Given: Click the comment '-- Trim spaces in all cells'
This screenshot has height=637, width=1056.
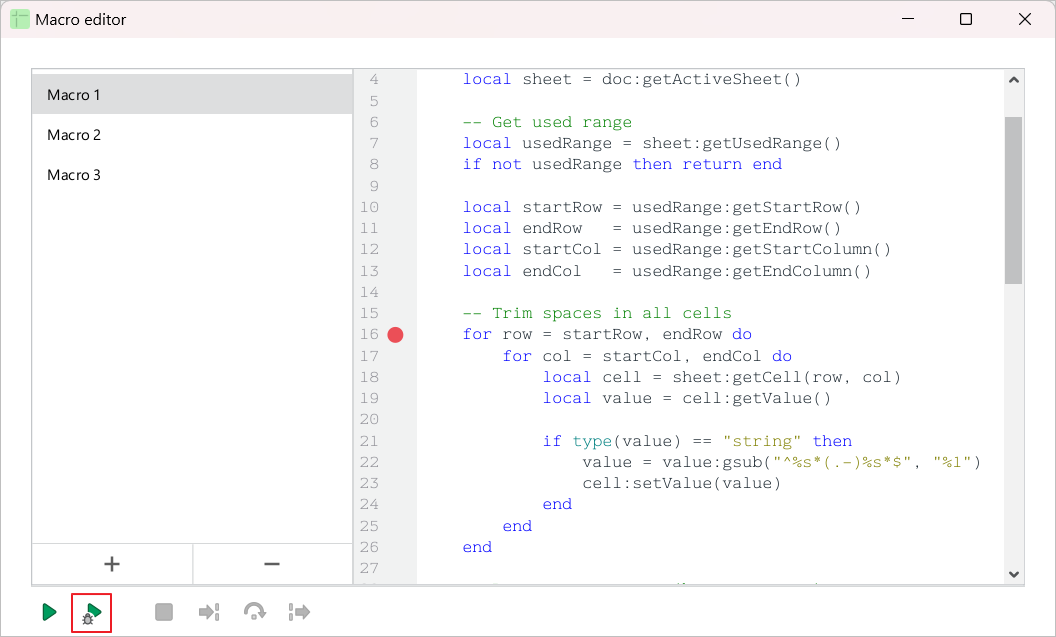Looking at the screenshot, I should point(597,313).
